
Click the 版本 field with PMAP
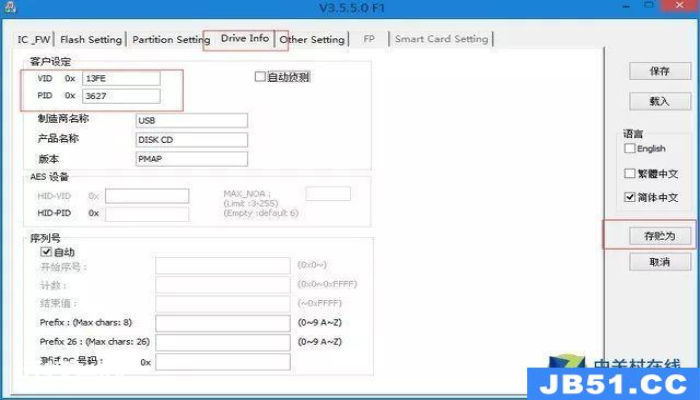tap(192, 159)
